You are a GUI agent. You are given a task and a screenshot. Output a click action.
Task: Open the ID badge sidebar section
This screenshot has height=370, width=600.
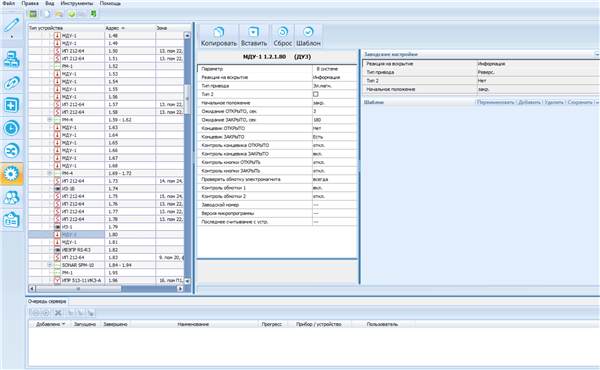11,220
